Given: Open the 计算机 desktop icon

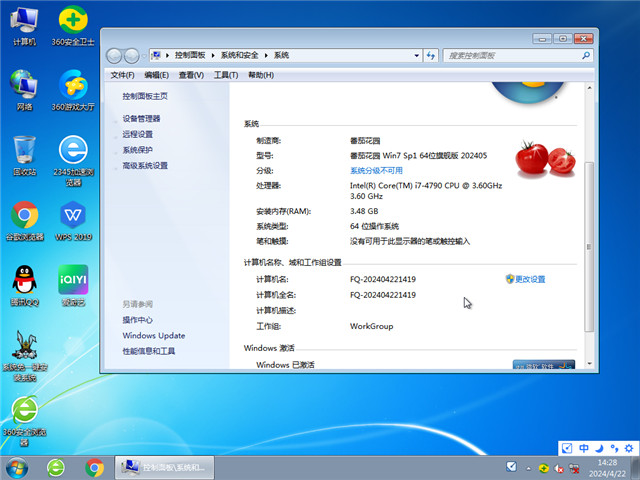Looking at the screenshot, I should click(x=24, y=27).
